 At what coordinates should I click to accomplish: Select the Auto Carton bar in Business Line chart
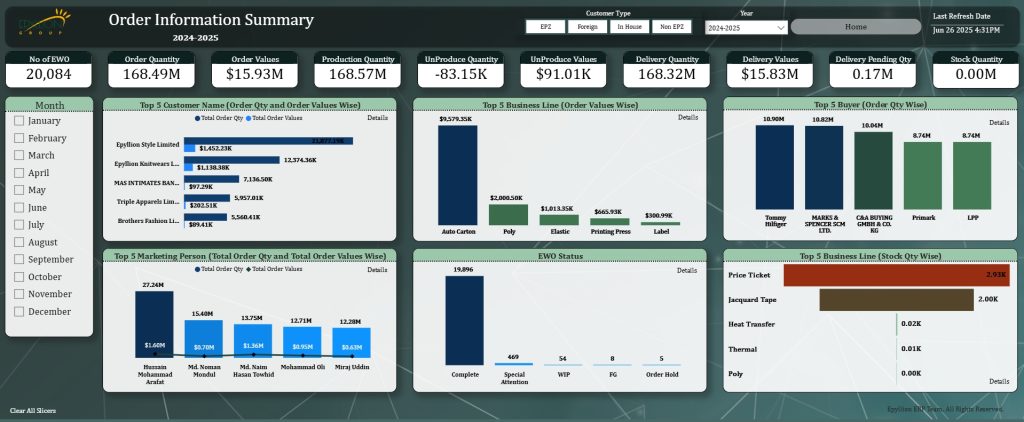(x=455, y=175)
